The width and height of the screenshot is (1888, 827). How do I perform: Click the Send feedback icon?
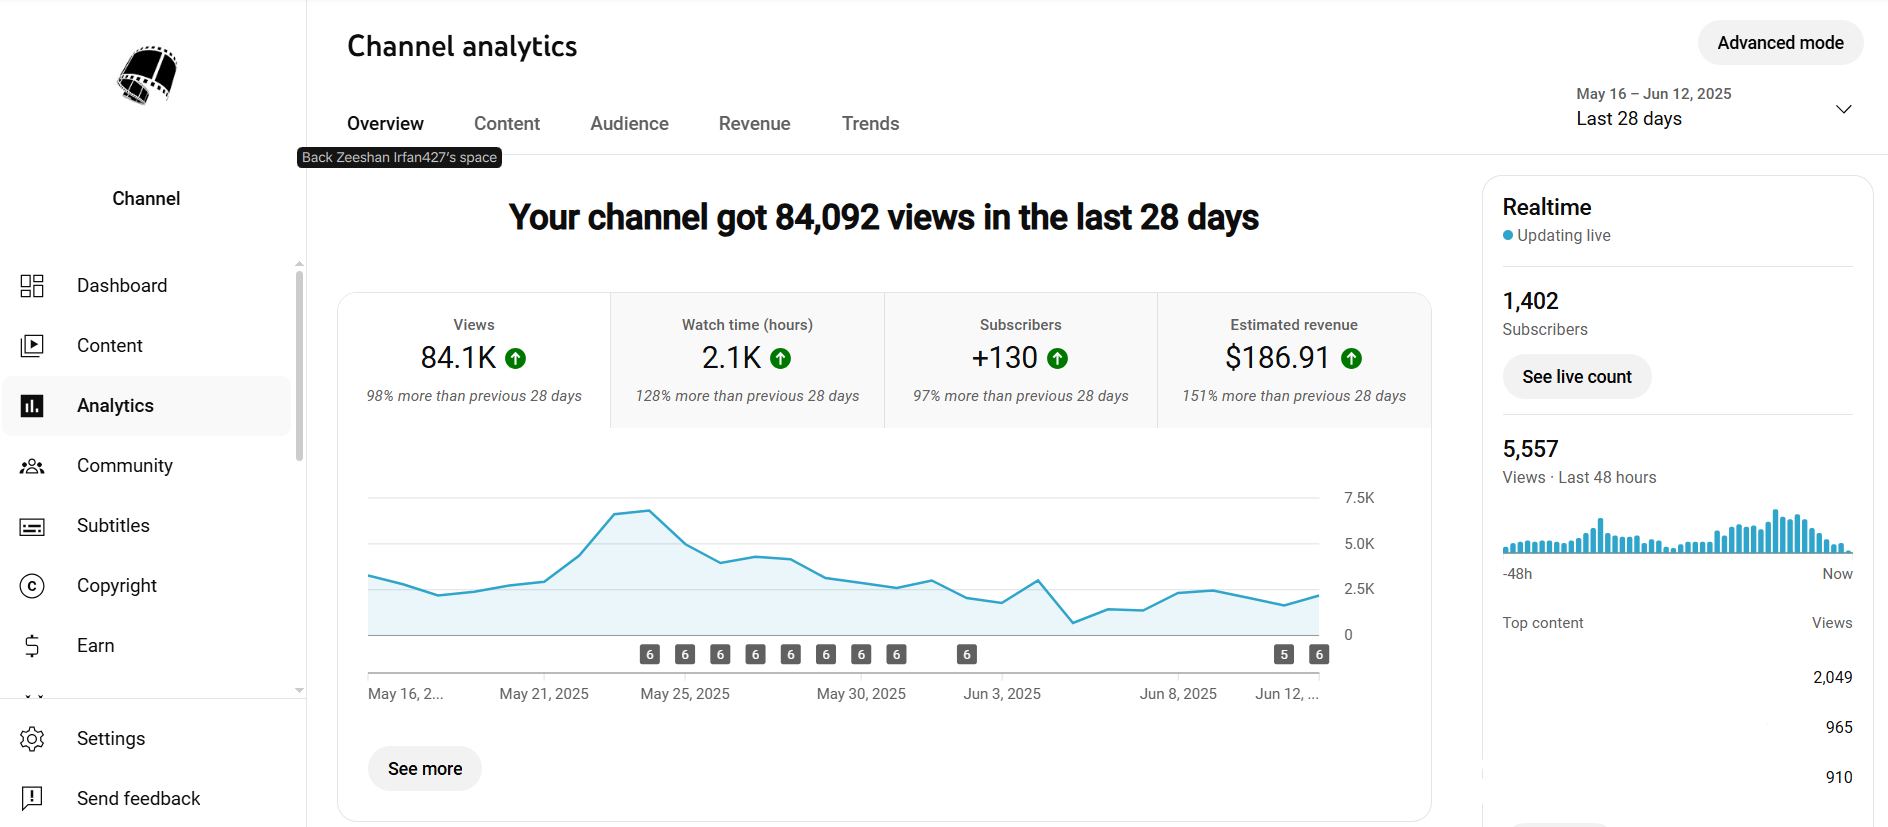tap(32, 798)
